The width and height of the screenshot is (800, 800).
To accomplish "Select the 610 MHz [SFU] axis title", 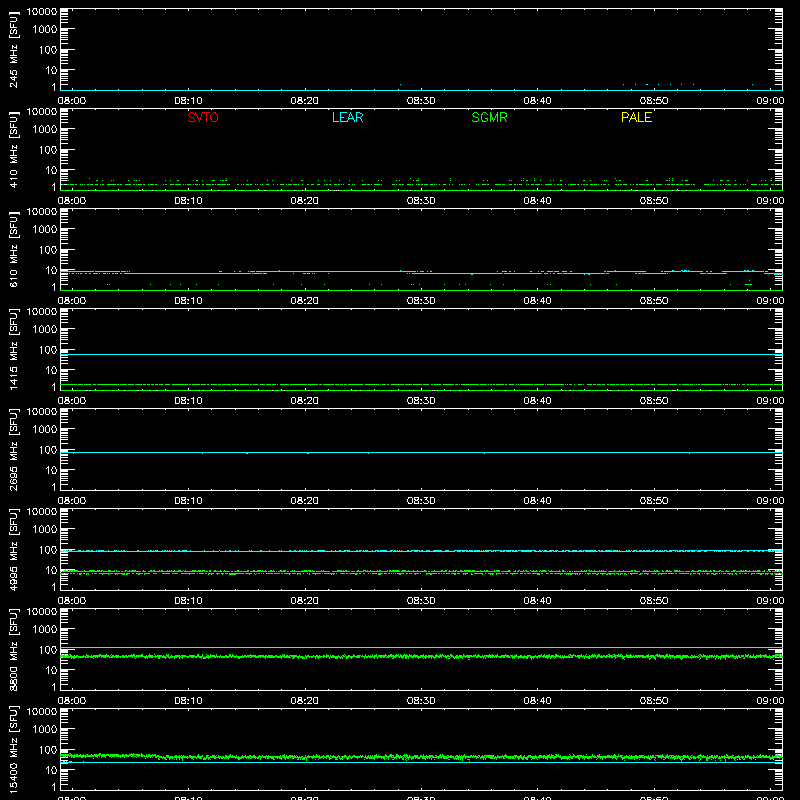I will click(x=14, y=249).
